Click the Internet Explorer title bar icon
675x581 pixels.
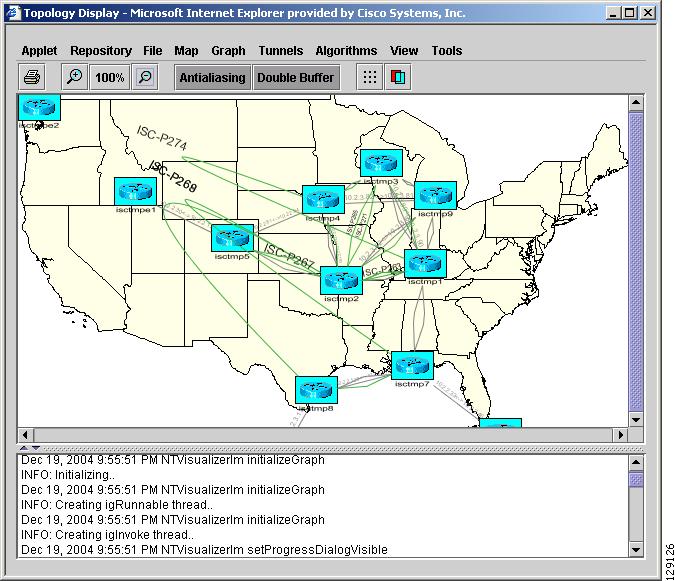tap(14, 13)
